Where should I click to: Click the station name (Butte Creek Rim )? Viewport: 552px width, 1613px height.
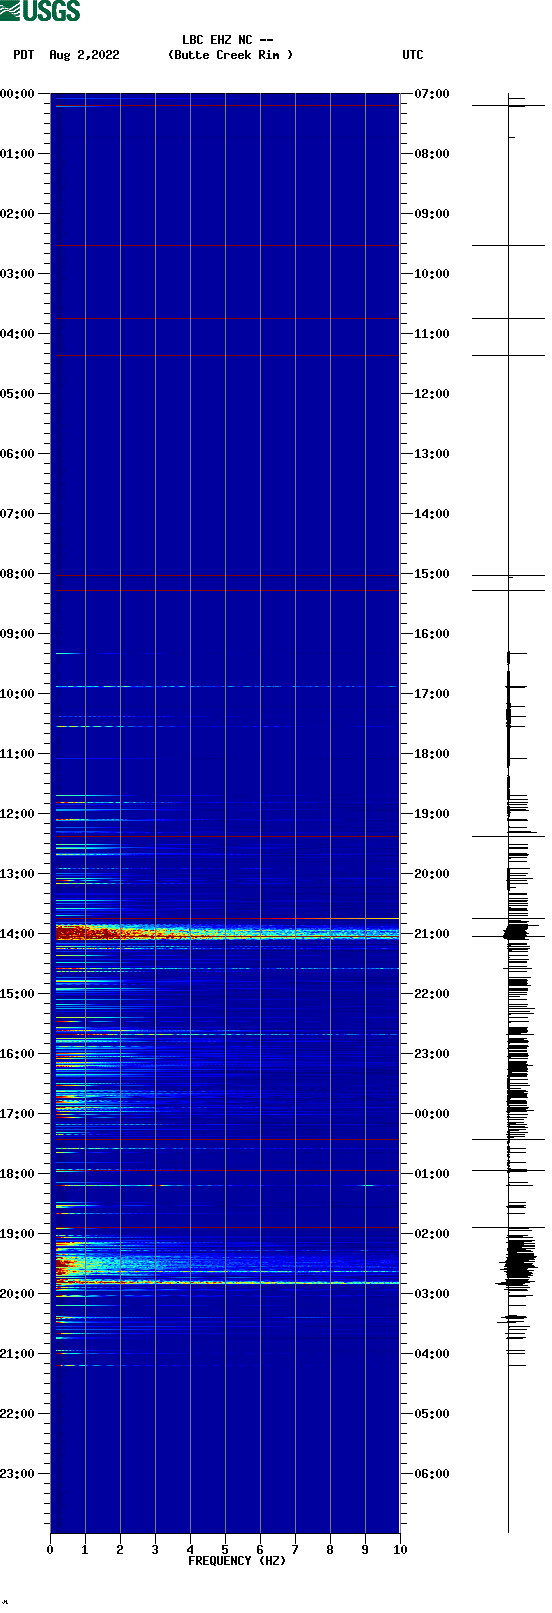point(231,55)
